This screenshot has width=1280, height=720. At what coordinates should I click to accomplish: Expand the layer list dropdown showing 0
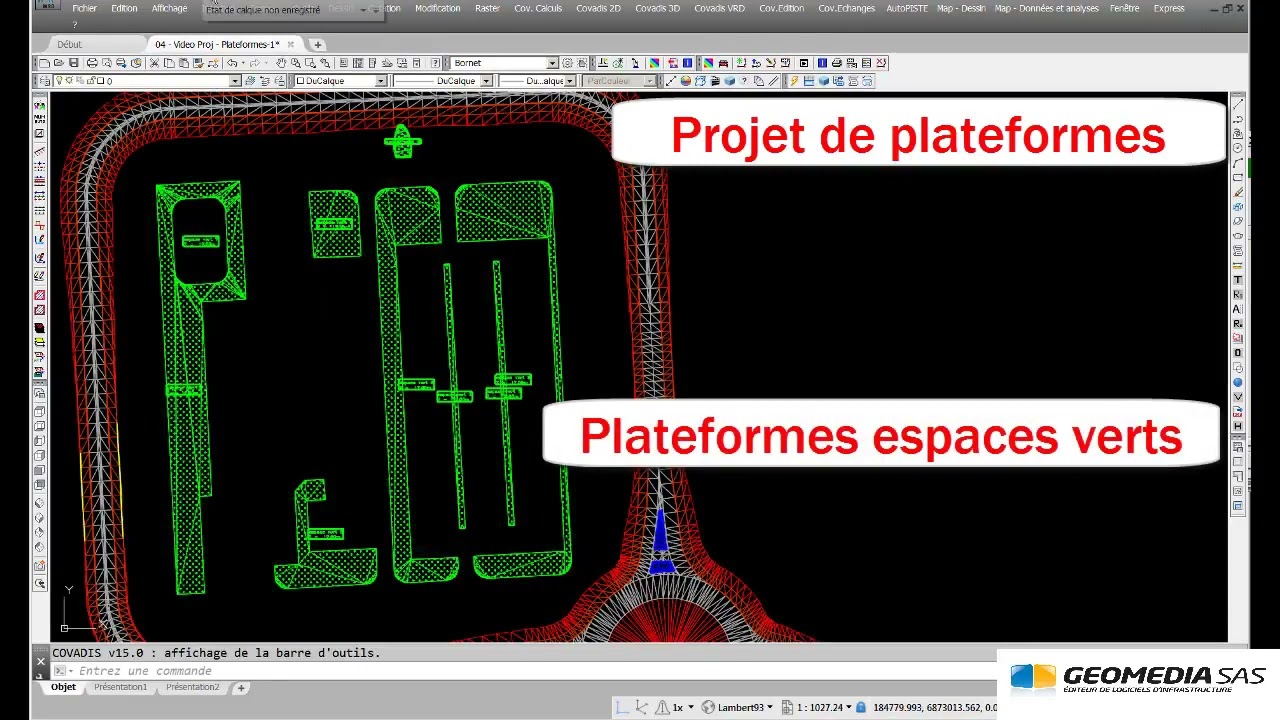click(x=234, y=80)
